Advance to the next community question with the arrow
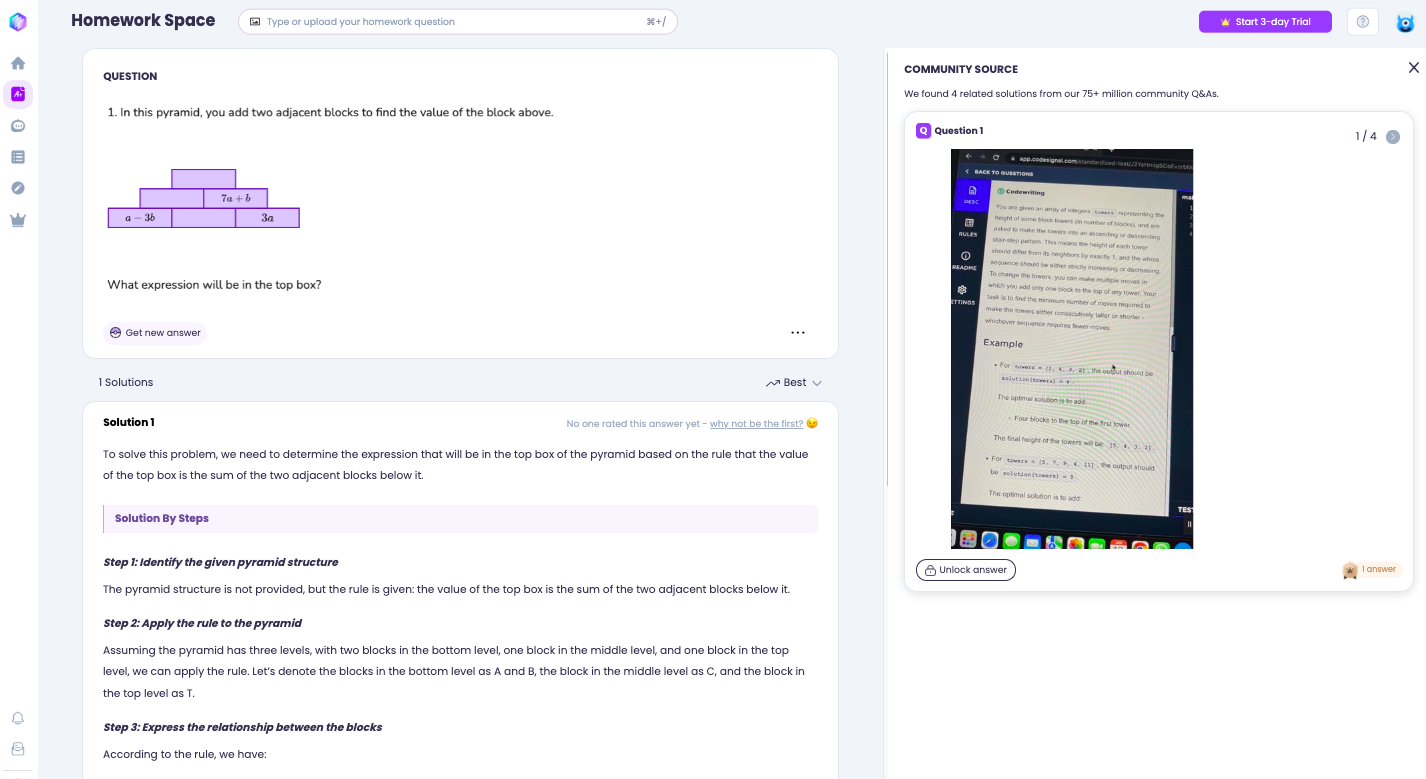 pos(1393,136)
